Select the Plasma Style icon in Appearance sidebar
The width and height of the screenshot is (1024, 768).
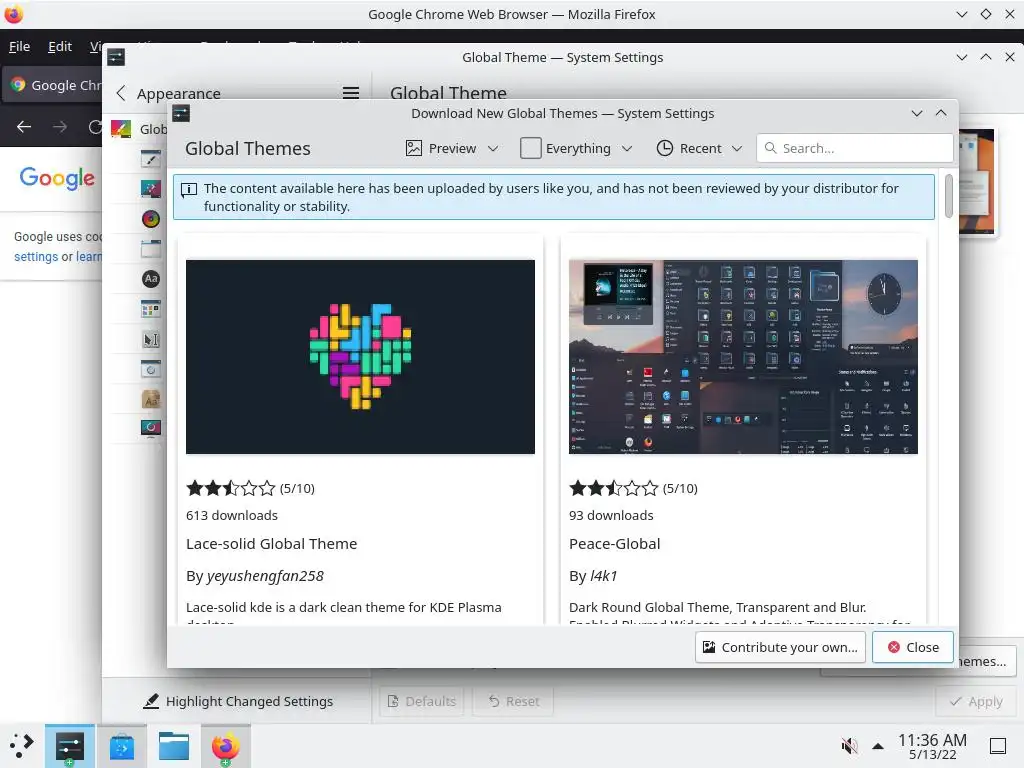(x=151, y=189)
